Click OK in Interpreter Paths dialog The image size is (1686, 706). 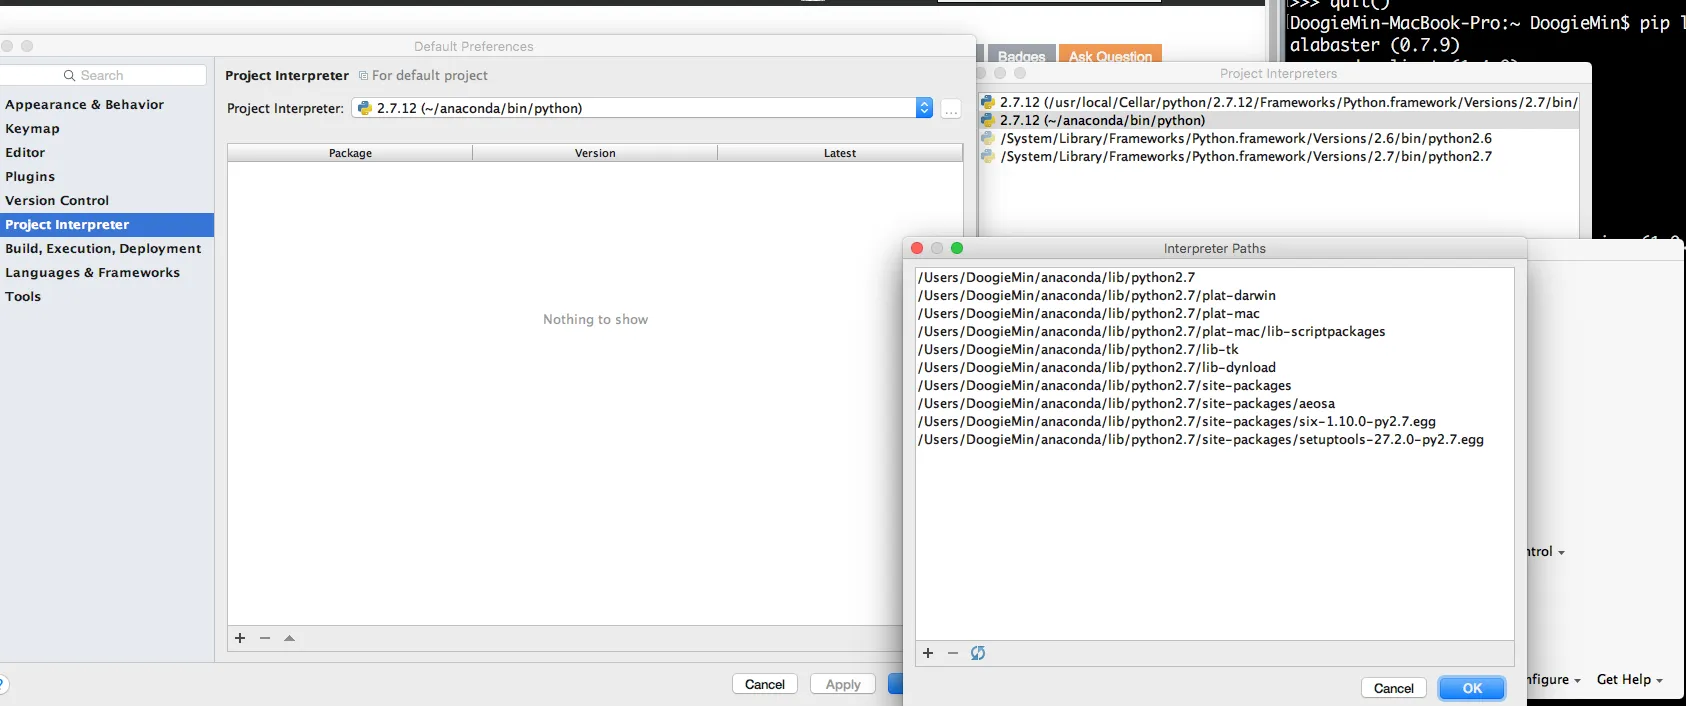click(1472, 688)
